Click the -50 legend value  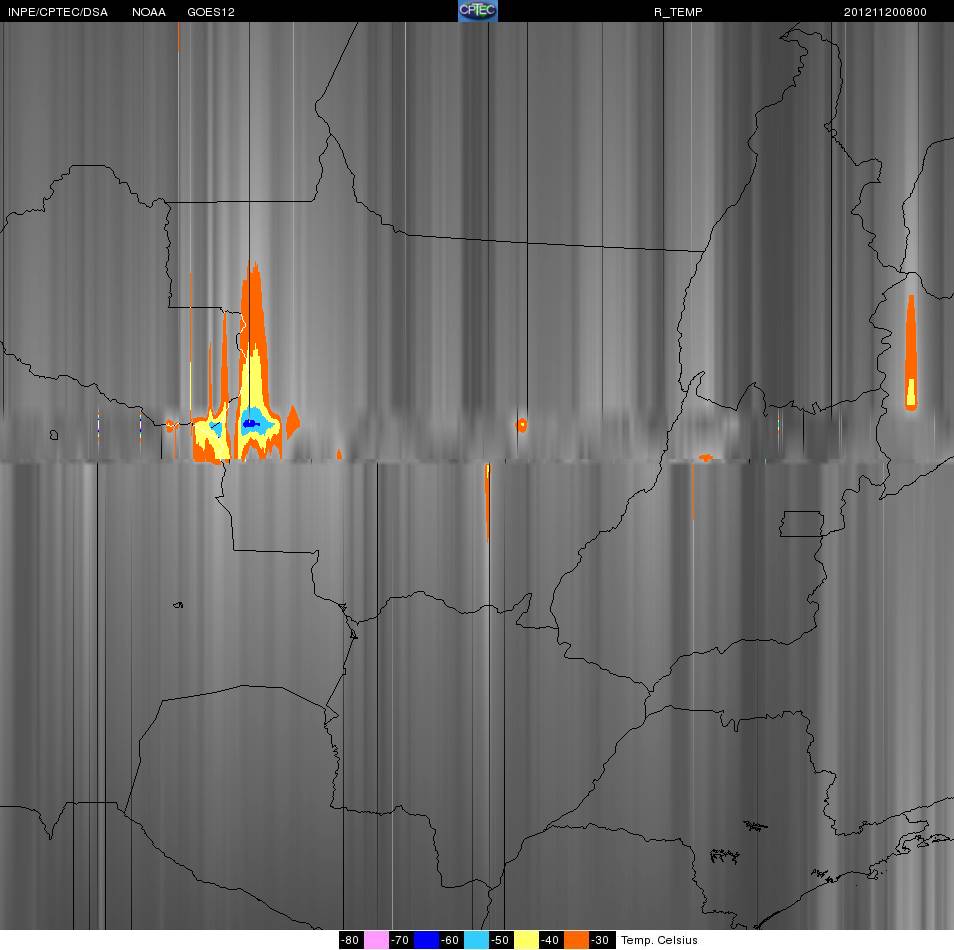501,940
